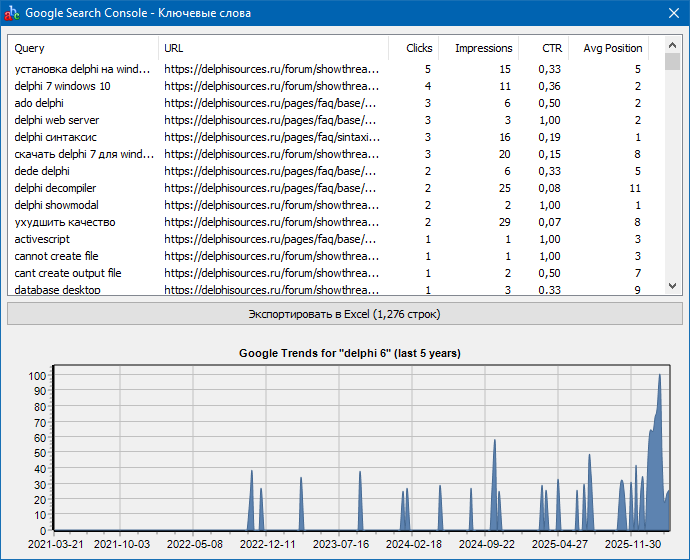Sort by the Impressions column header

pyautogui.click(x=479, y=48)
